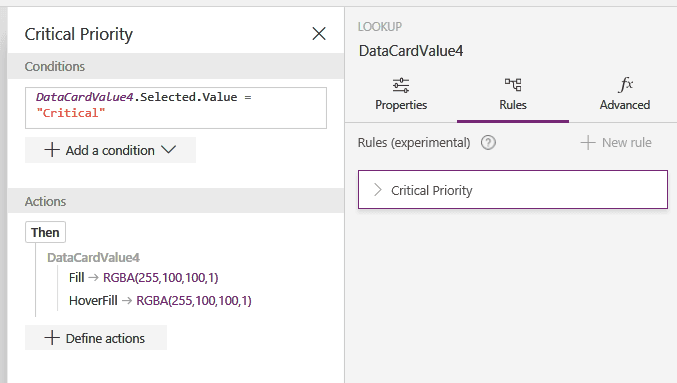Image resolution: width=677 pixels, height=383 pixels.
Task: Click the plus icon on Define actions
Action: click(x=52, y=338)
